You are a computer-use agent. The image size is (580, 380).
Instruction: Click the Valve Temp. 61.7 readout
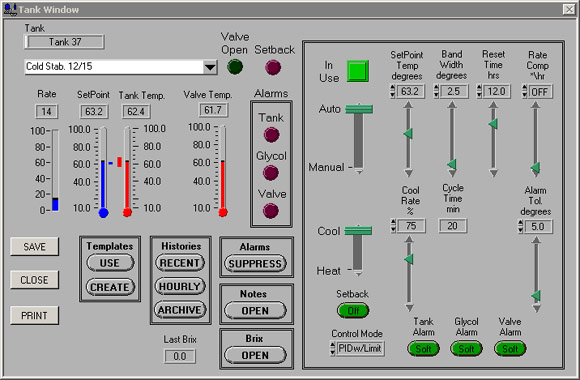pos(213,110)
